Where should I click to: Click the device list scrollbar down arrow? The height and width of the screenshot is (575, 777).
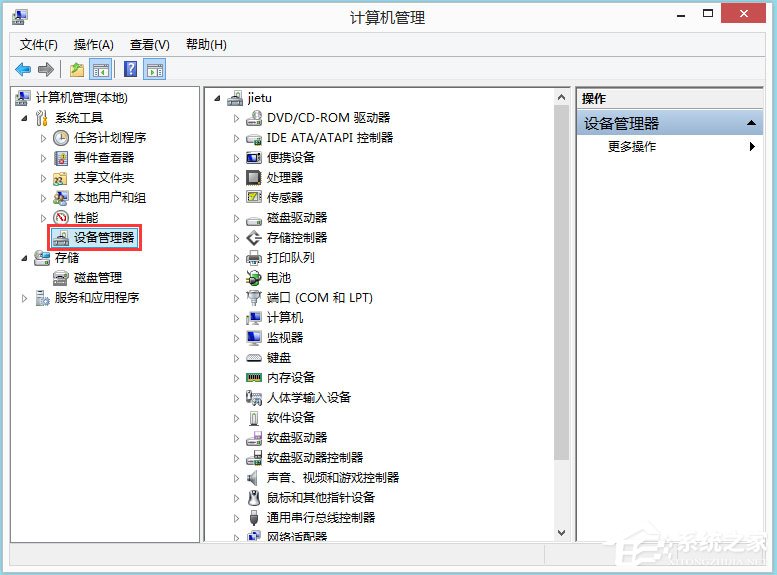[x=561, y=533]
